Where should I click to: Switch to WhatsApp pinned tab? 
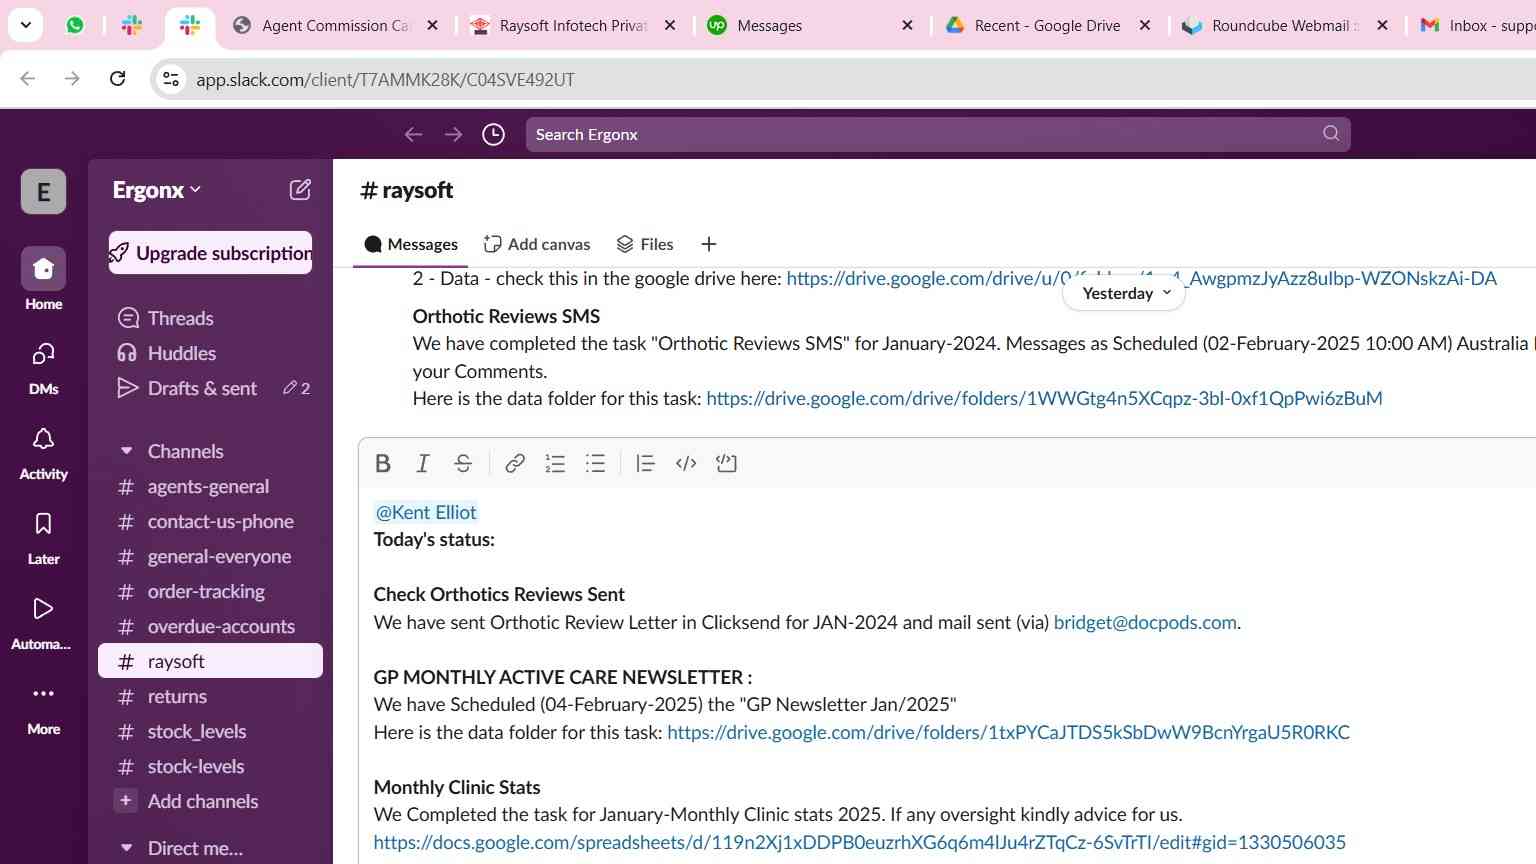coord(75,25)
